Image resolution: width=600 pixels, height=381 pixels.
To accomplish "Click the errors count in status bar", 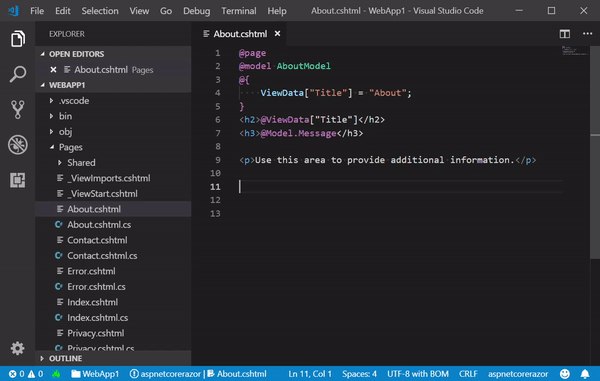I will [x=17, y=374].
